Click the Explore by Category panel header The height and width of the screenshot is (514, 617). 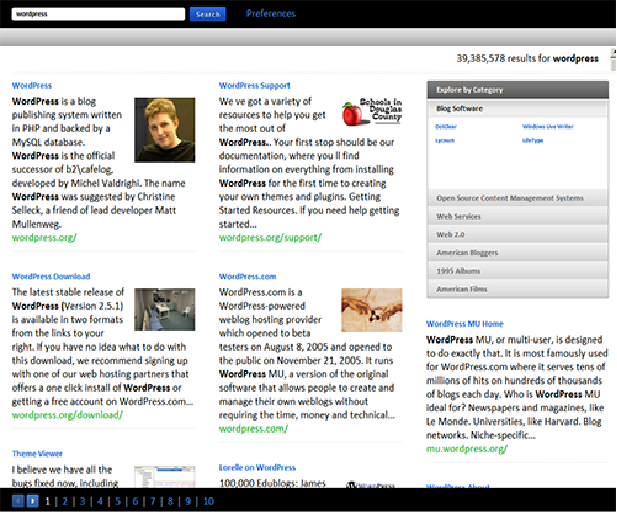pyautogui.click(x=518, y=90)
